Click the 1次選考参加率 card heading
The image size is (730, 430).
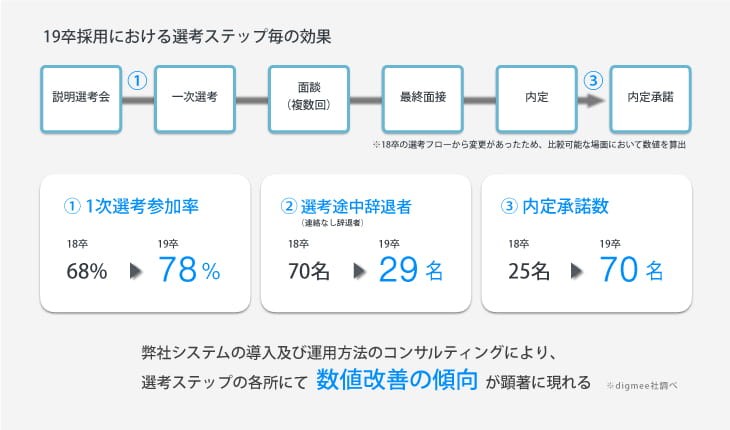pyautogui.click(x=131, y=206)
